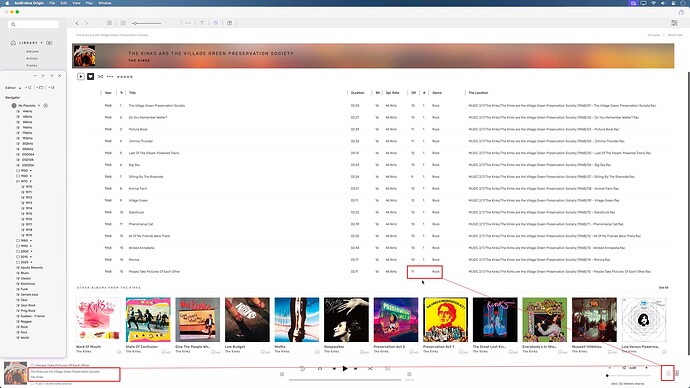Go forward with the right arrow
The image size is (690, 388).
(x=87, y=23)
